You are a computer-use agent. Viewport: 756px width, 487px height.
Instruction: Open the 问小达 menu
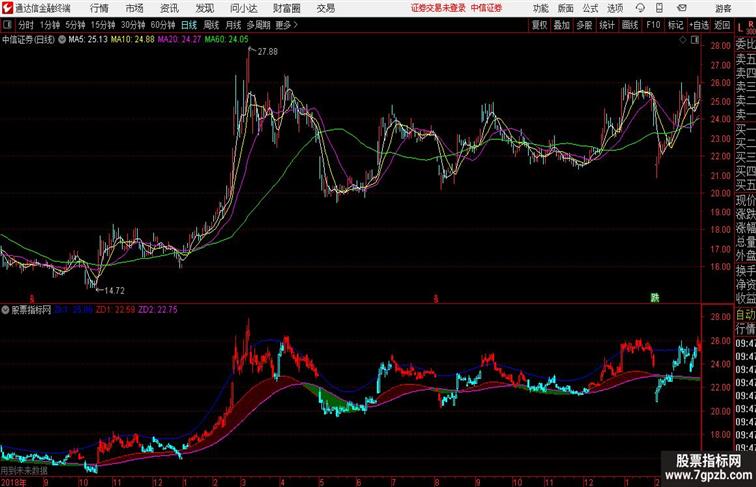click(x=244, y=8)
